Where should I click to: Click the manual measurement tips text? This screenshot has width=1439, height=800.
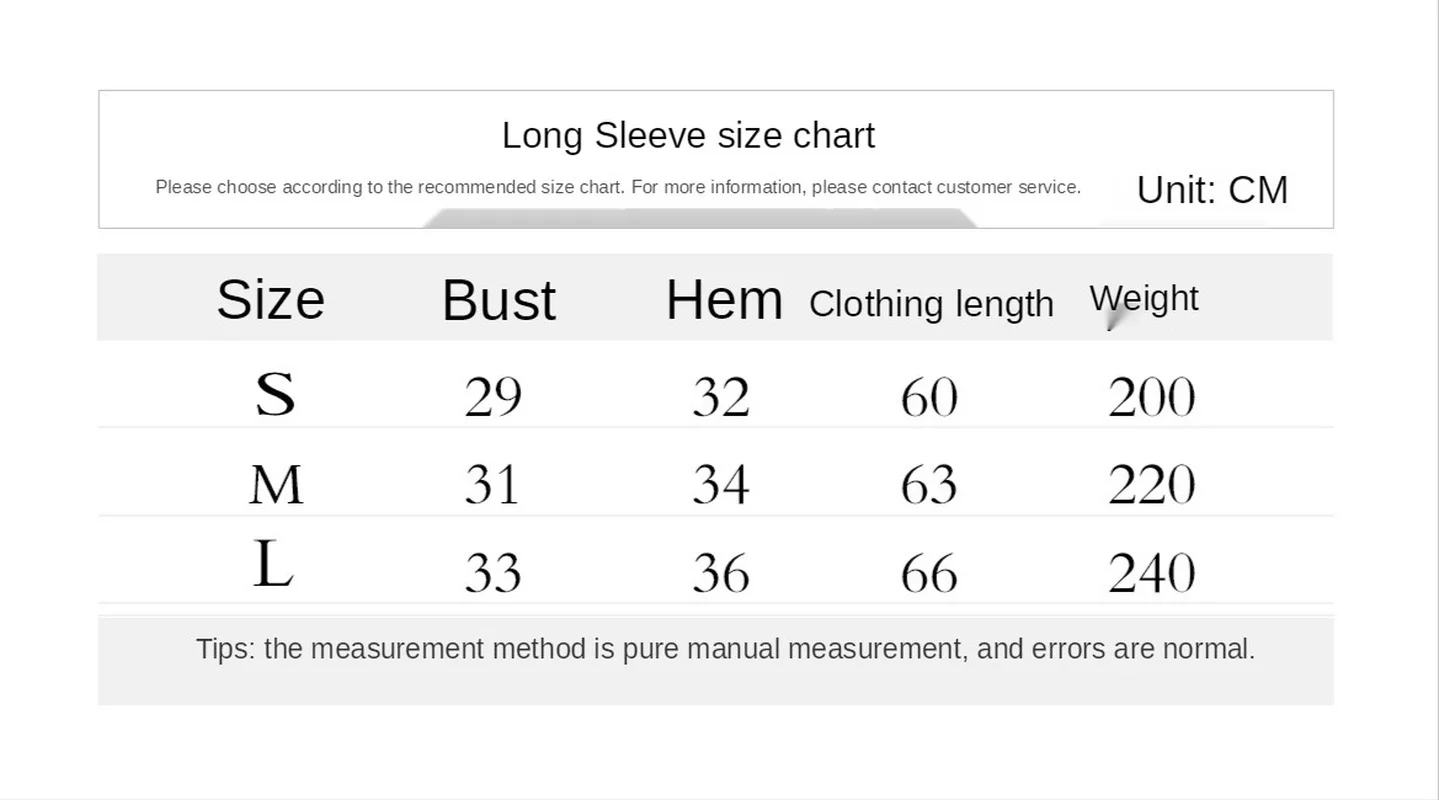coord(725,649)
